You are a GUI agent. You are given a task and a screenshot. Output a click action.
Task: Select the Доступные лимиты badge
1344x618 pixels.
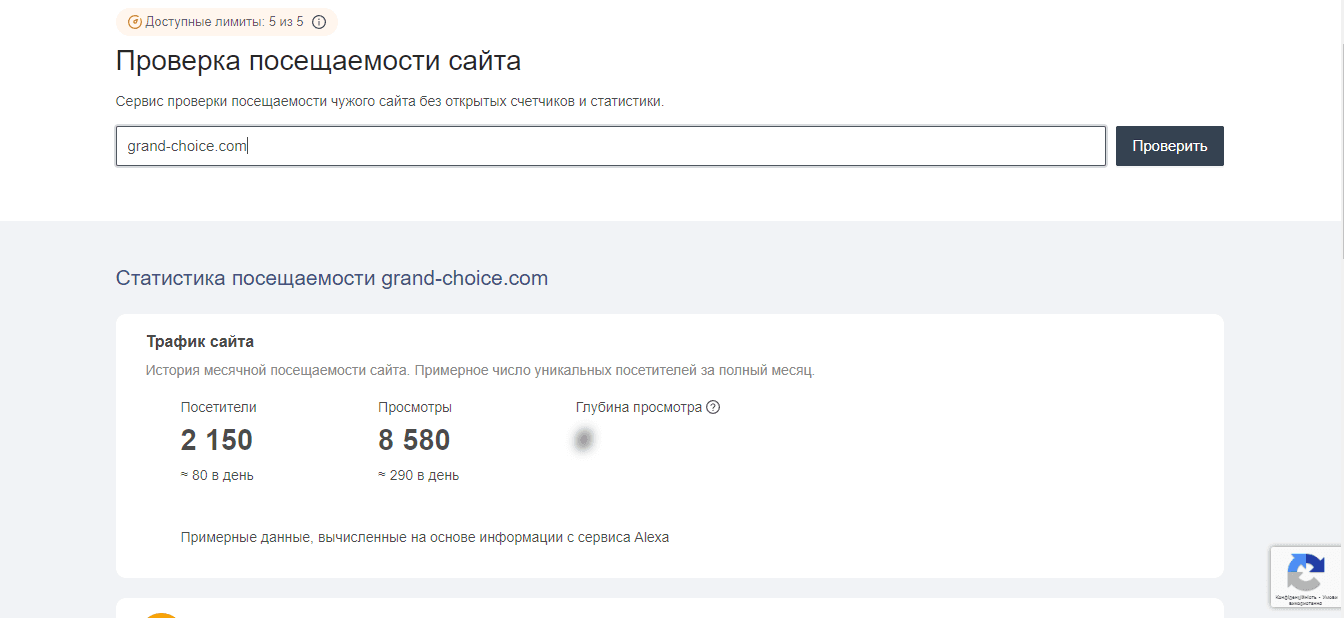(x=225, y=21)
